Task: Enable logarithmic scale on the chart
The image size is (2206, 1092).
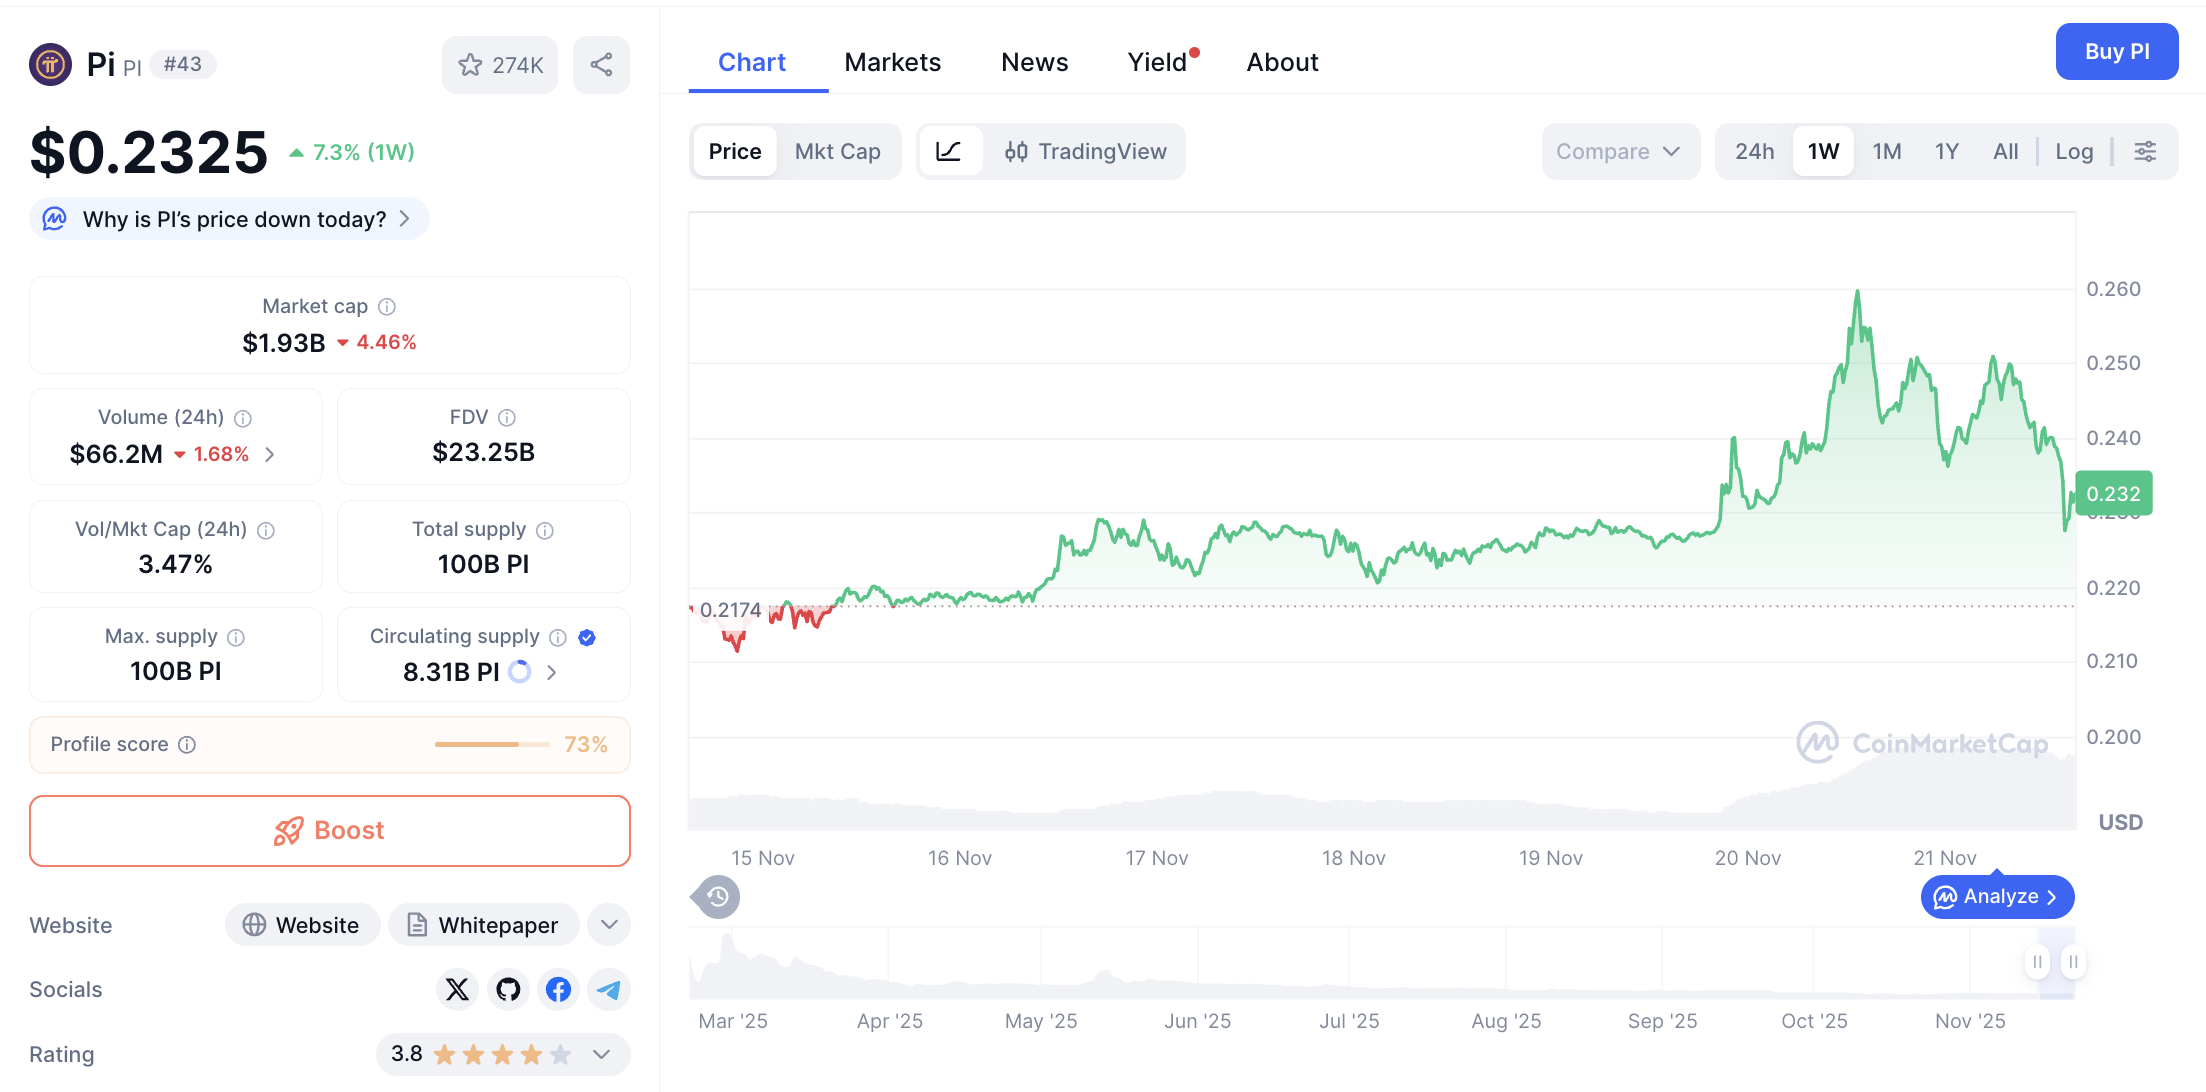Action: tap(2074, 151)
